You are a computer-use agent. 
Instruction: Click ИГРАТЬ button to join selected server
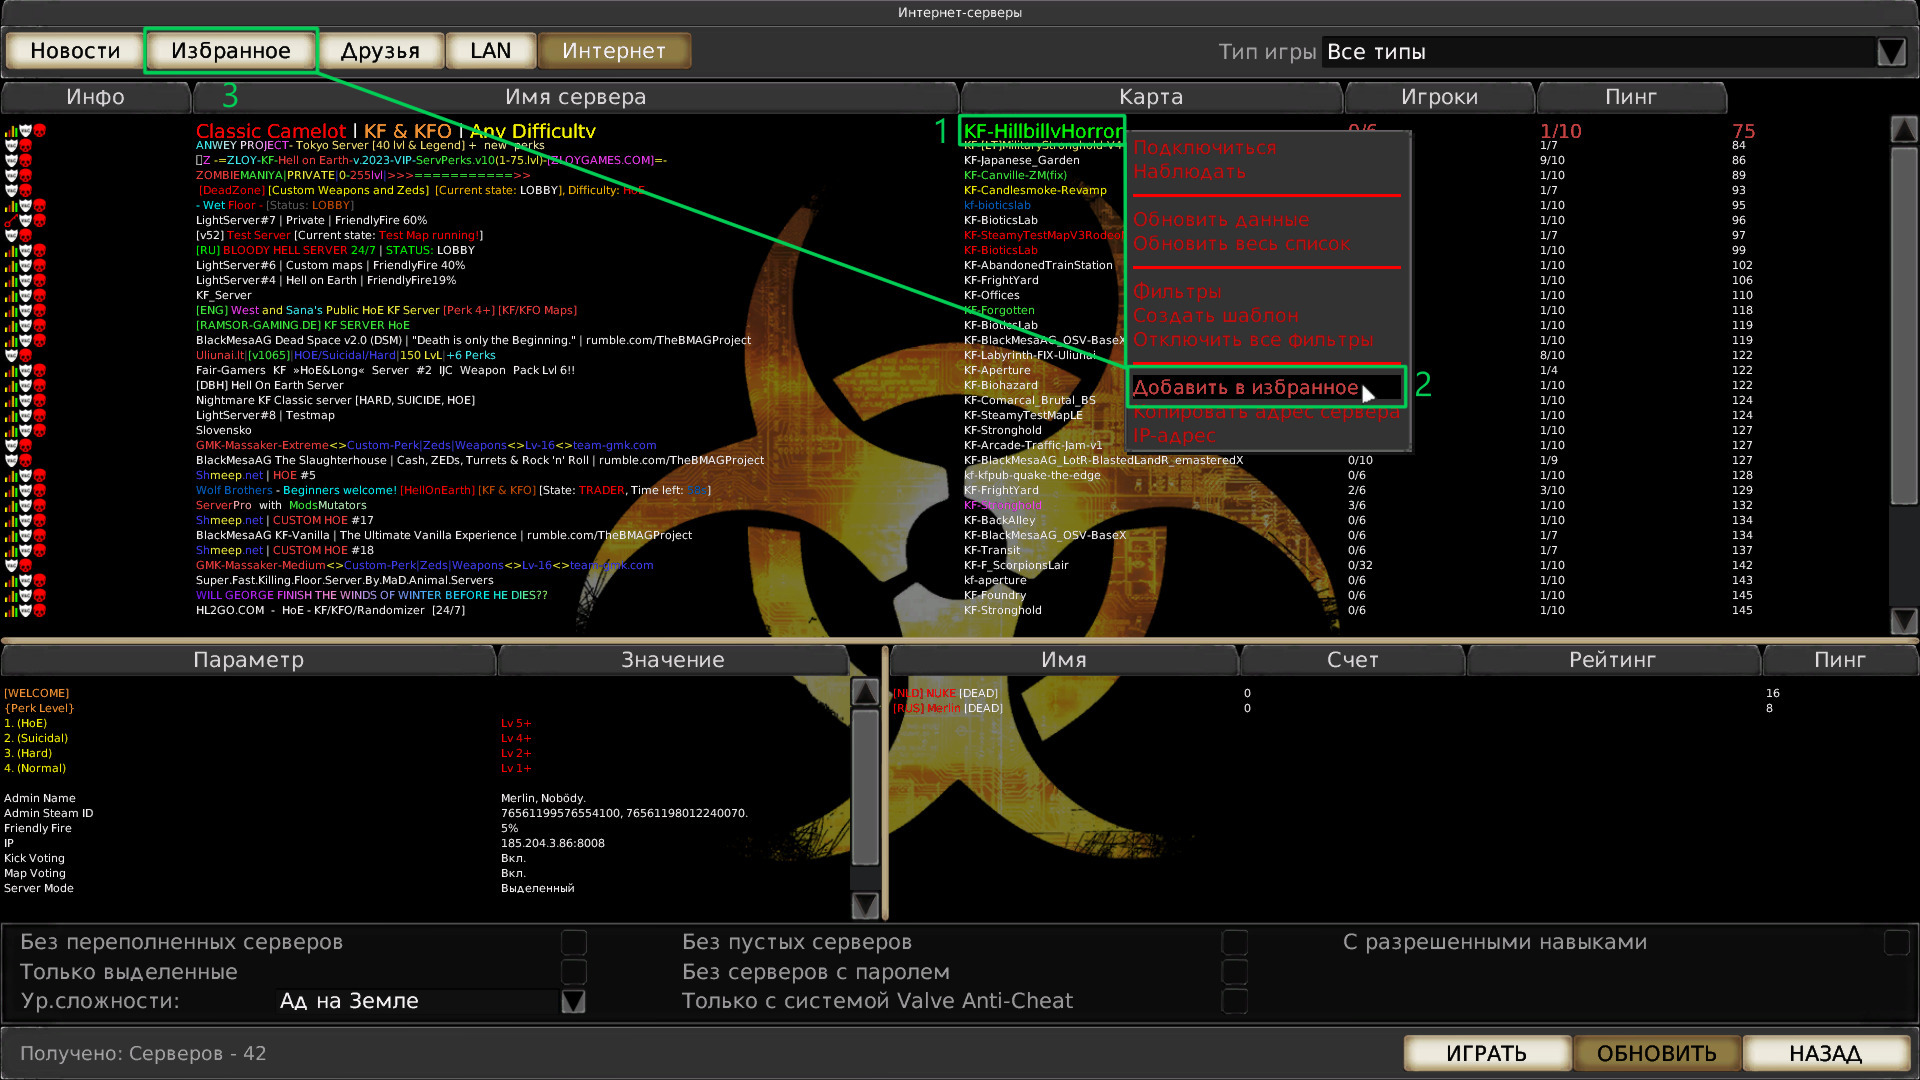tap(1485, 1052)
